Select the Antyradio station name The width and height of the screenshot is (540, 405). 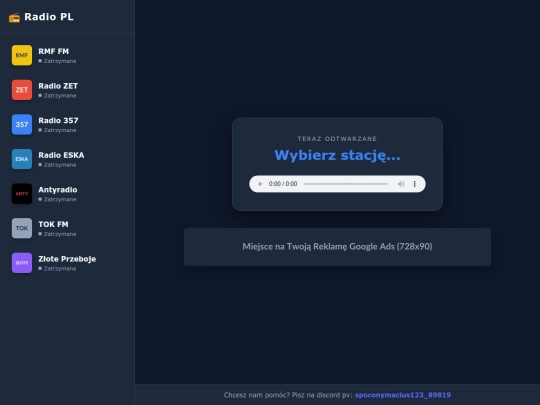tap(58, 190)
